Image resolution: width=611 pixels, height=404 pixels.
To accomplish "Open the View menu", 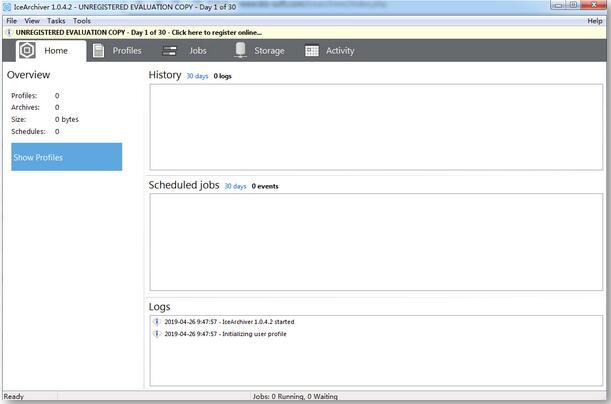I will click(32, 21).
